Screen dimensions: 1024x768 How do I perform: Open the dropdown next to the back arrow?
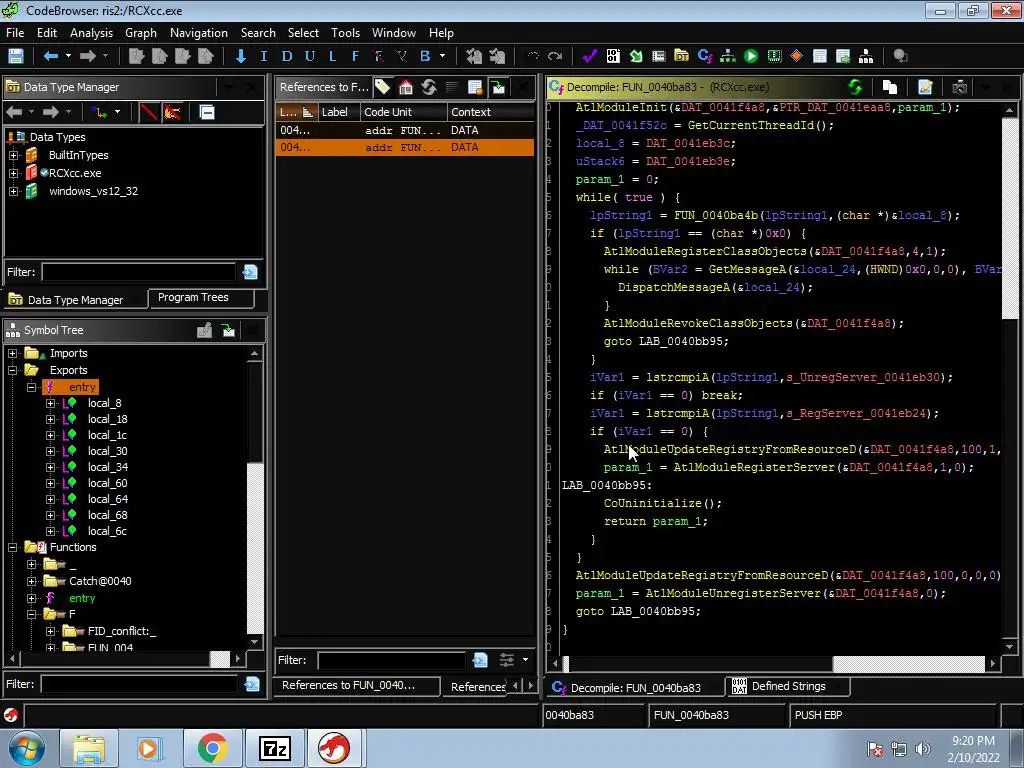pos(68,56)
